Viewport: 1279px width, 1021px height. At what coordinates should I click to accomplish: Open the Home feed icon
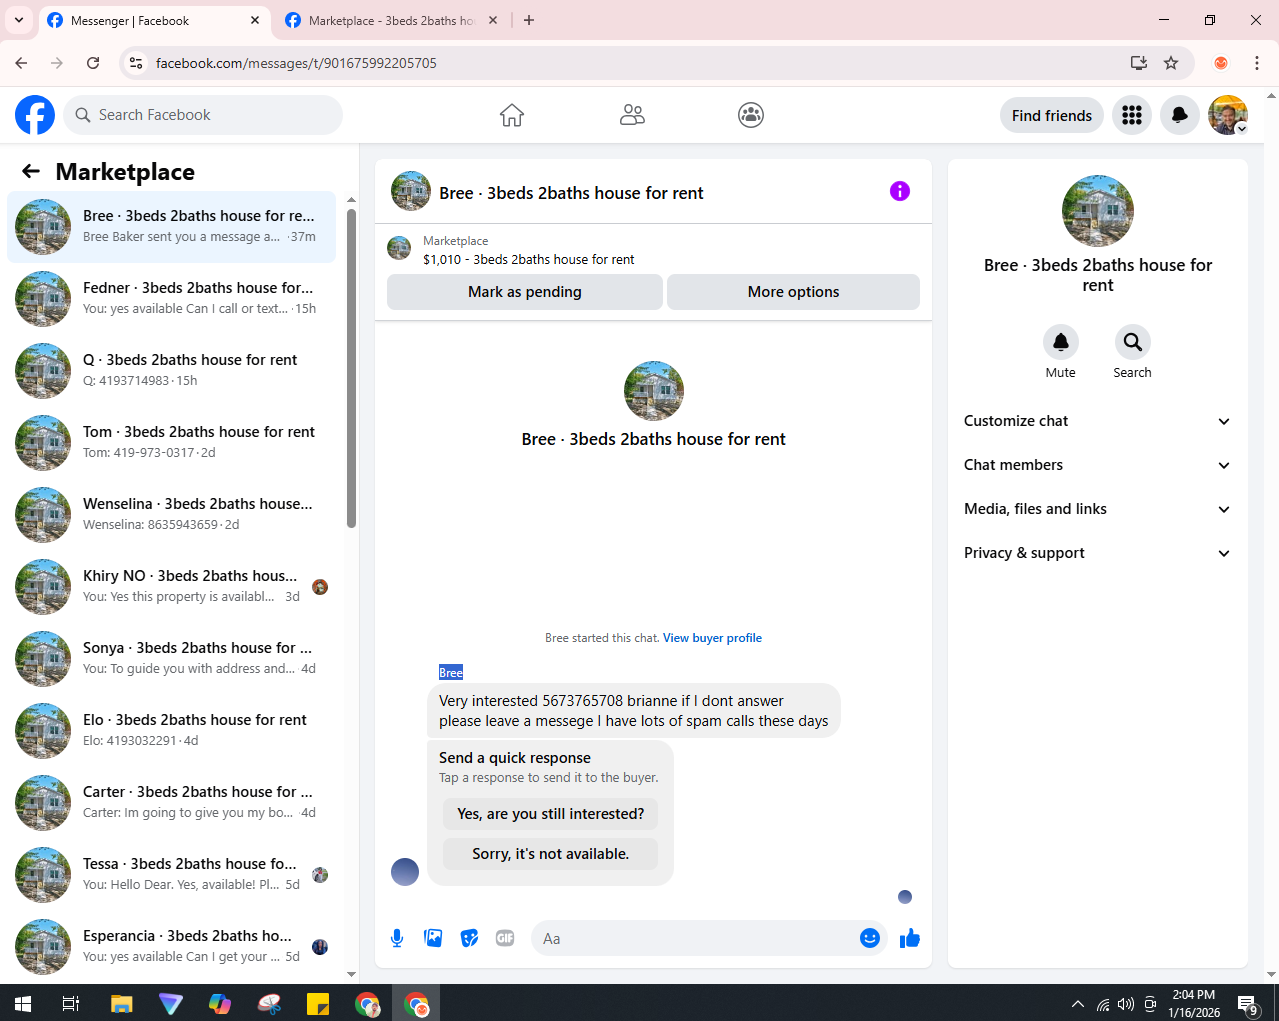point(512,115)
